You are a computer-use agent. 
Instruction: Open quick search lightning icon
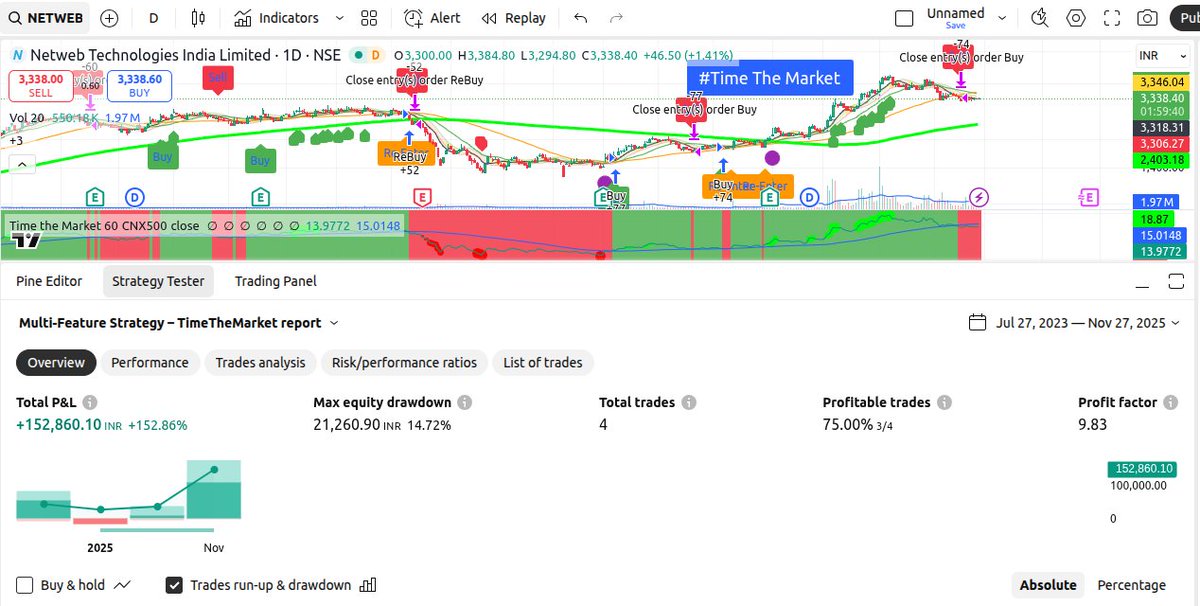1040,18
